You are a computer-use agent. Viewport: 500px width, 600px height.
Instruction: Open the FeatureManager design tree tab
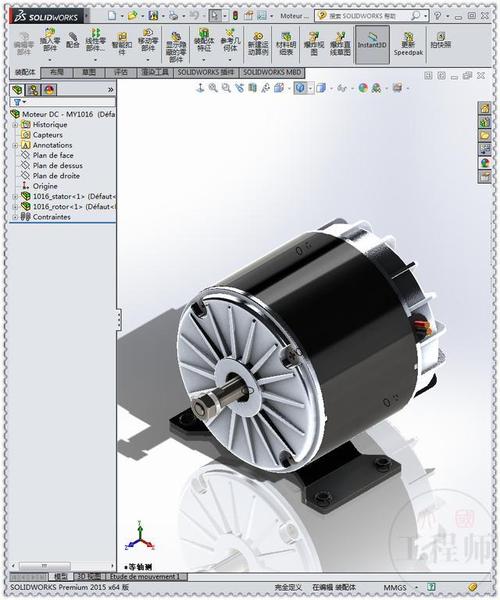pos(17,90)
